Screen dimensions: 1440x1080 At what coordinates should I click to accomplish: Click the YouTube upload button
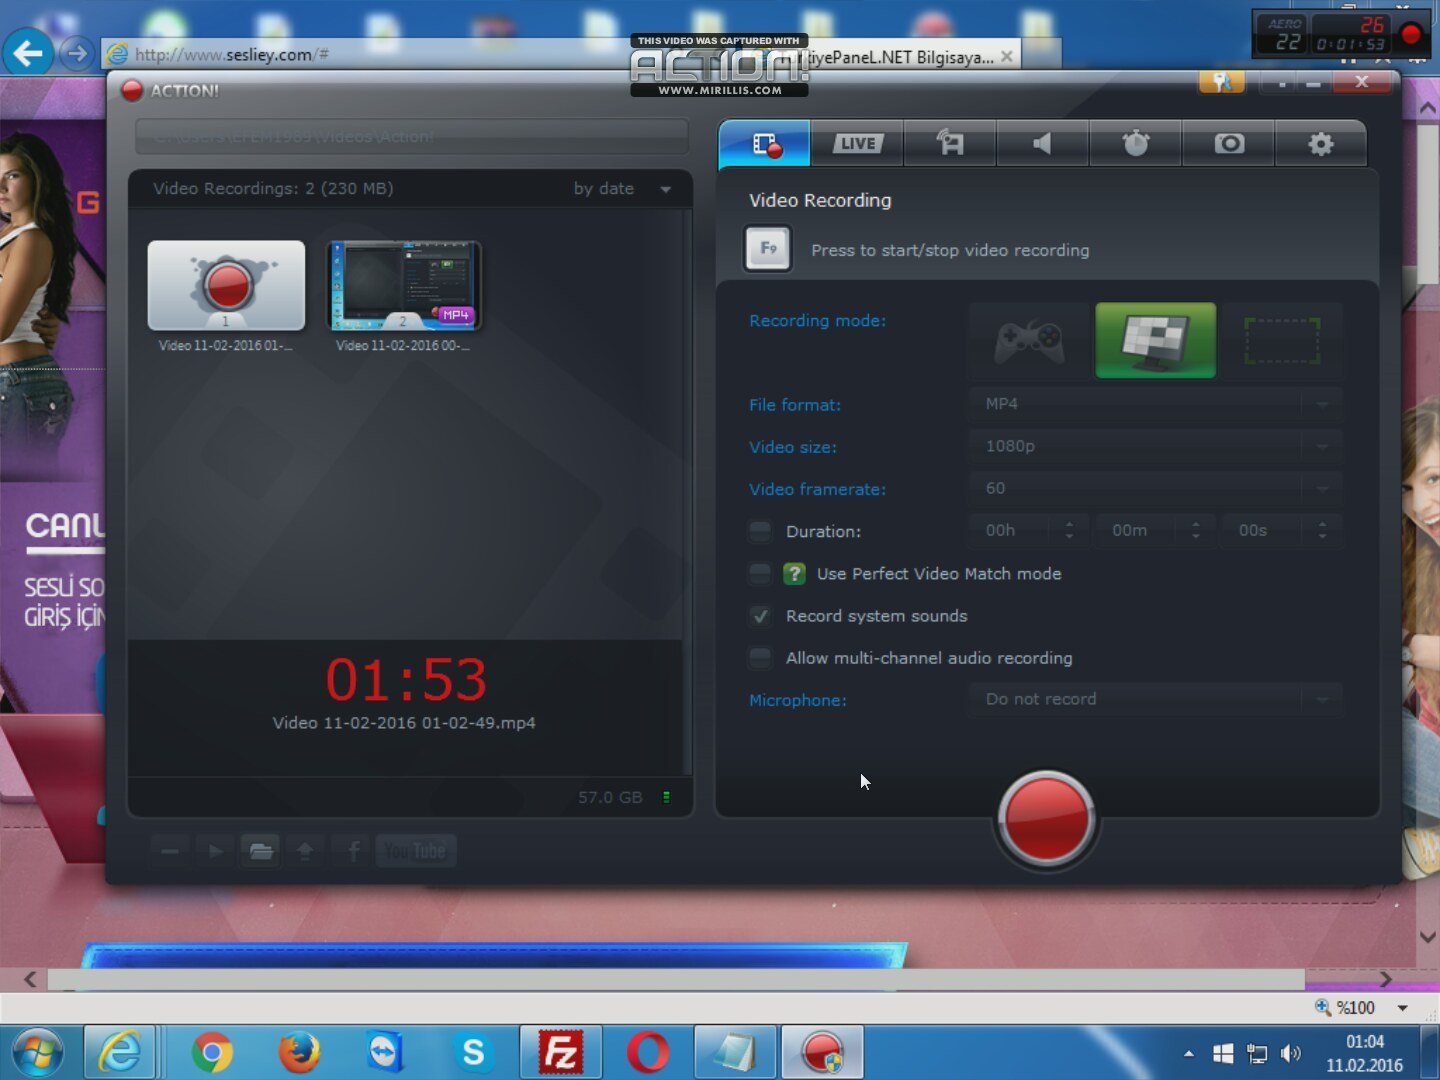click(416, 851)
